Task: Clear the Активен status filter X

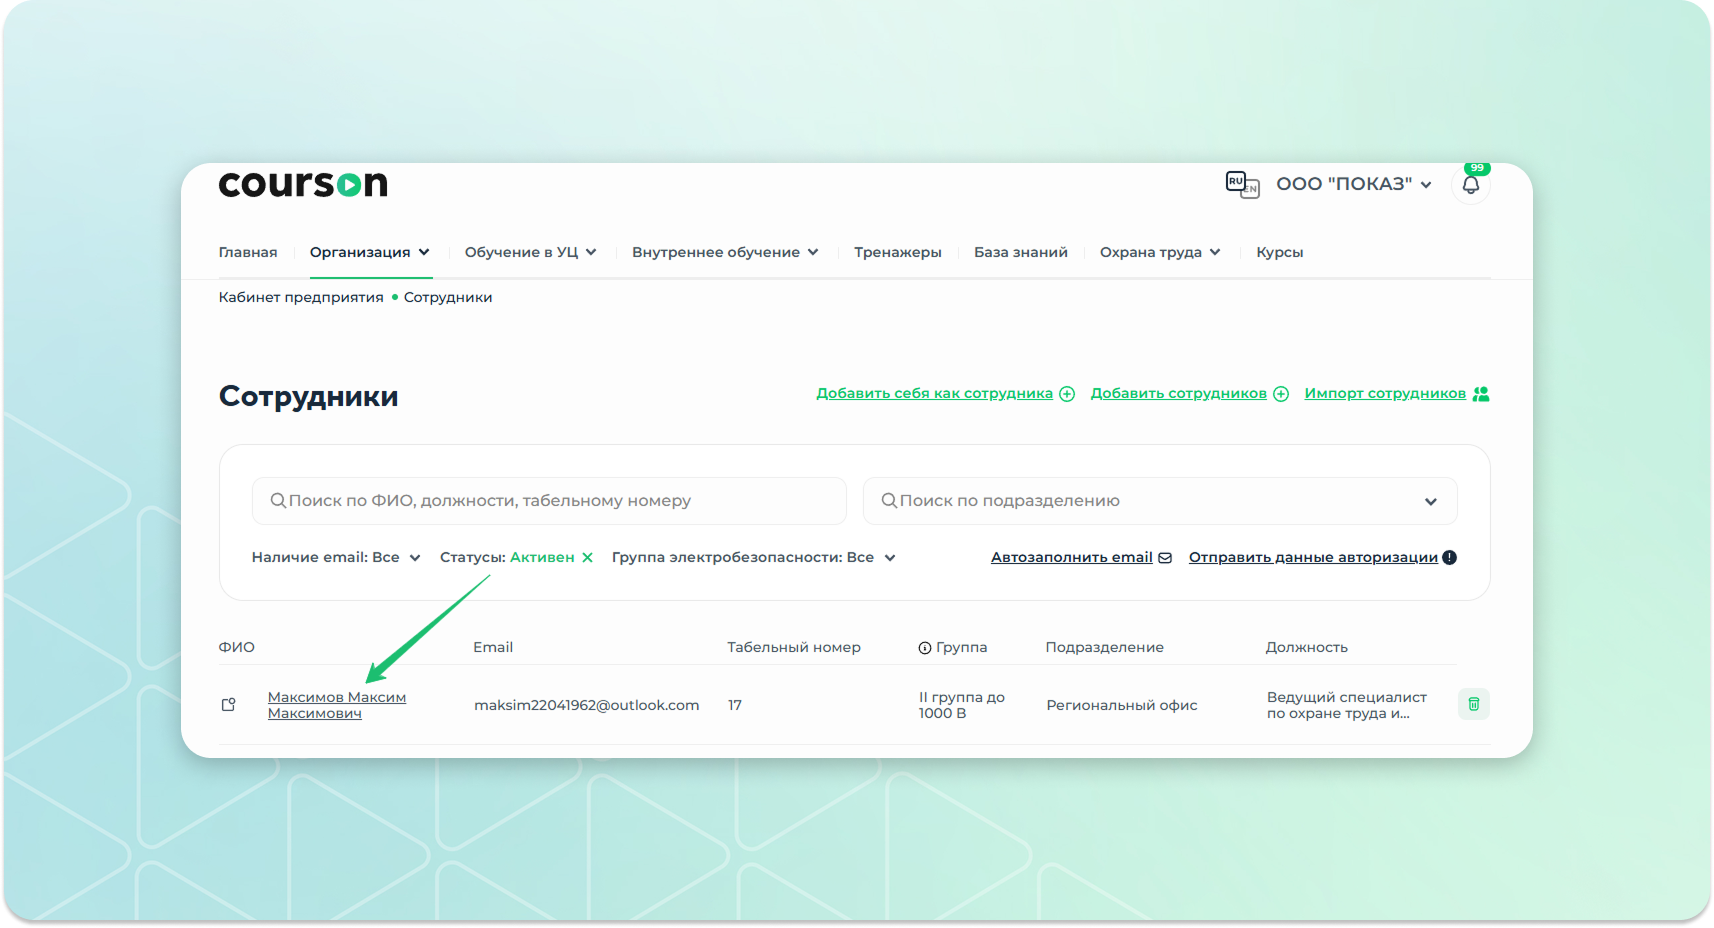Action: pos(587,558)
